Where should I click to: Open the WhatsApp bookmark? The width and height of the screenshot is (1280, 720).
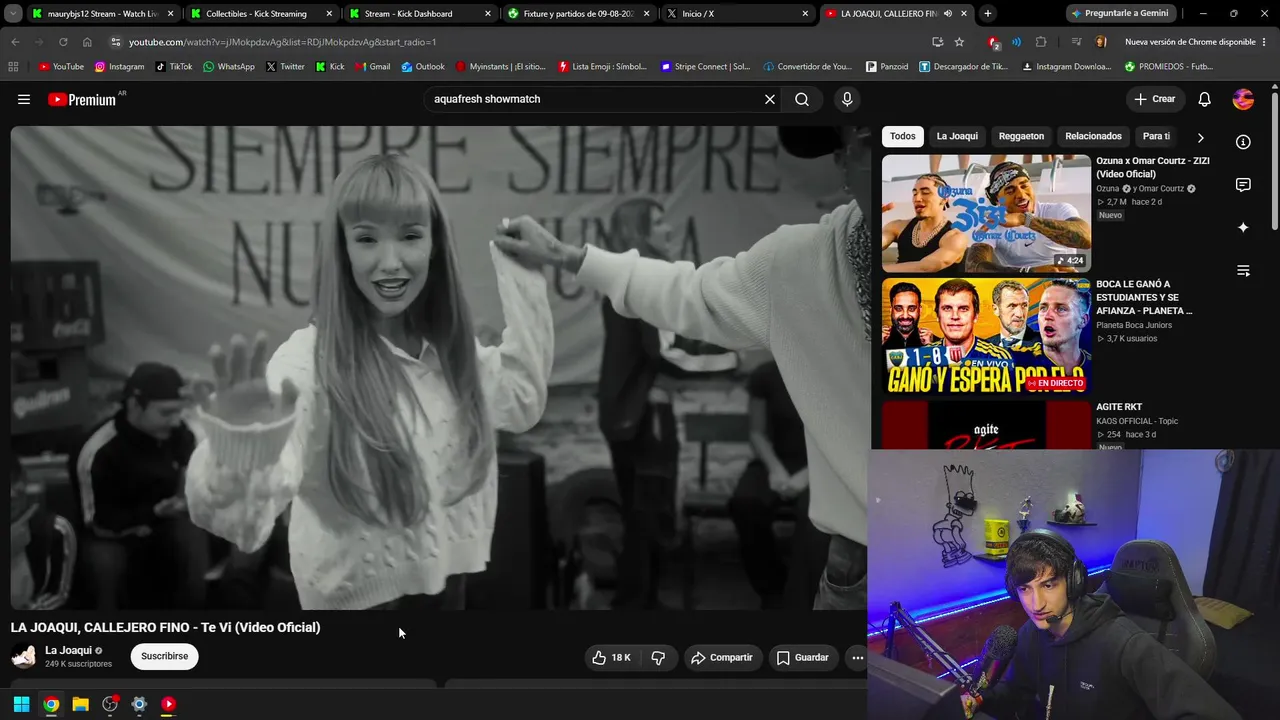tap(228, 67)
